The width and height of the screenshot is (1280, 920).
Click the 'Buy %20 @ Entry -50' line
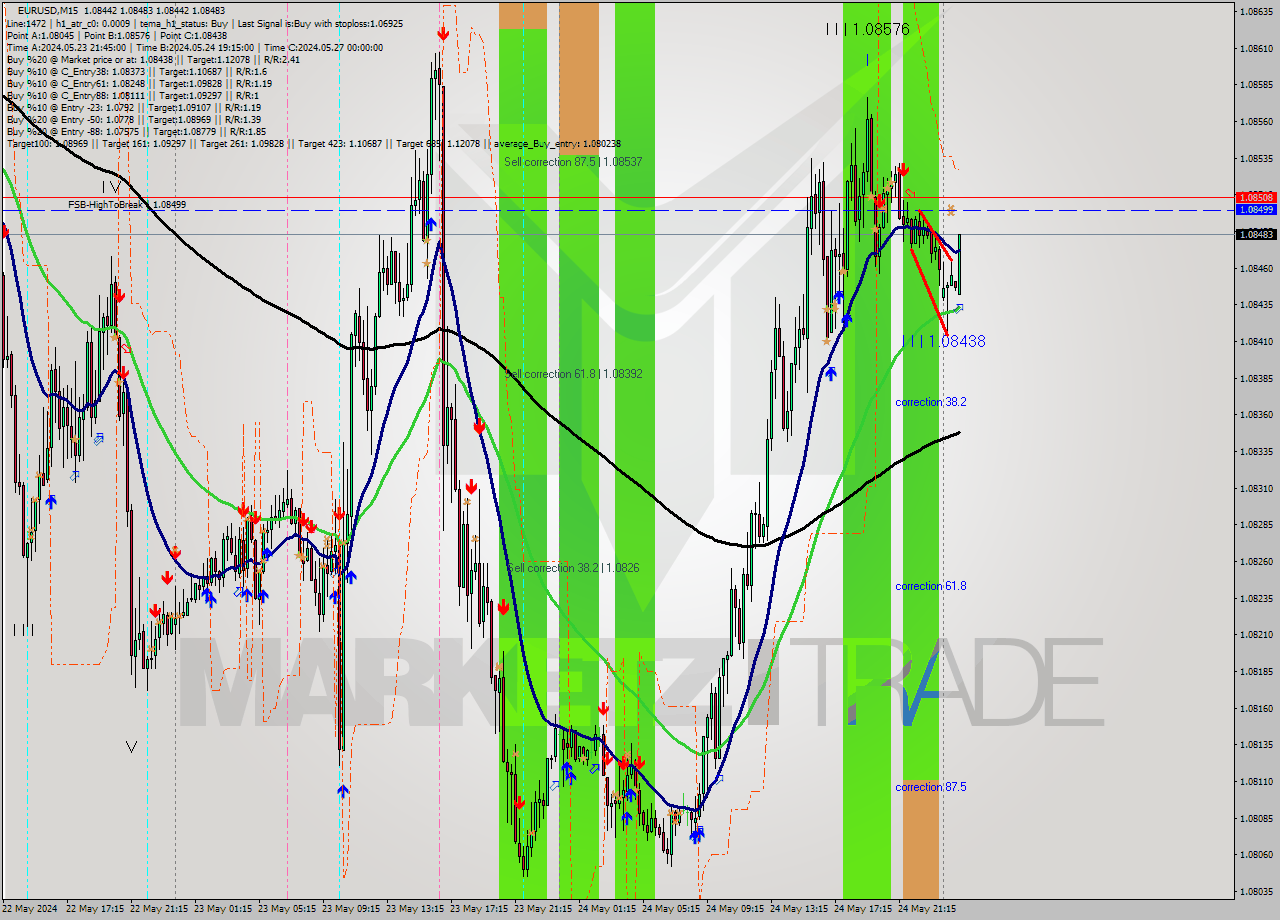[x=134, y=119]
